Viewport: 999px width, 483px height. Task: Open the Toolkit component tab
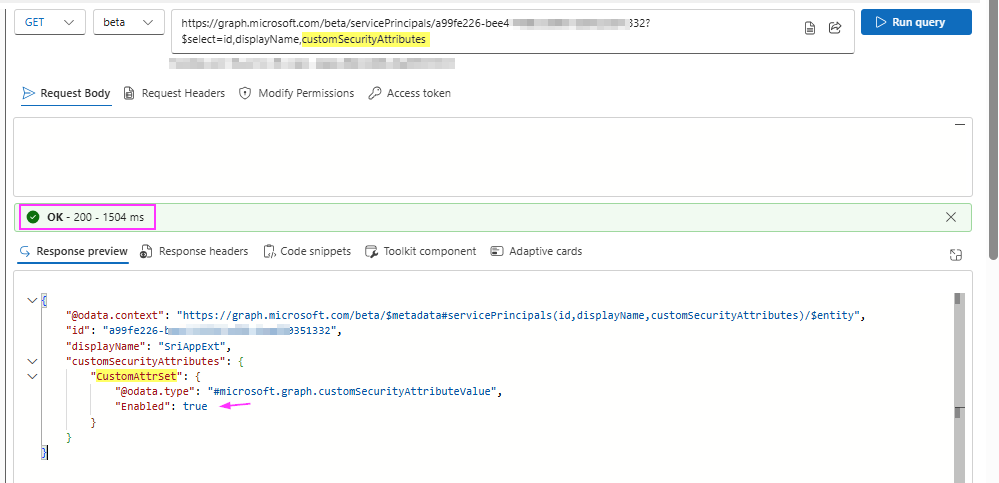click(420, 252)
